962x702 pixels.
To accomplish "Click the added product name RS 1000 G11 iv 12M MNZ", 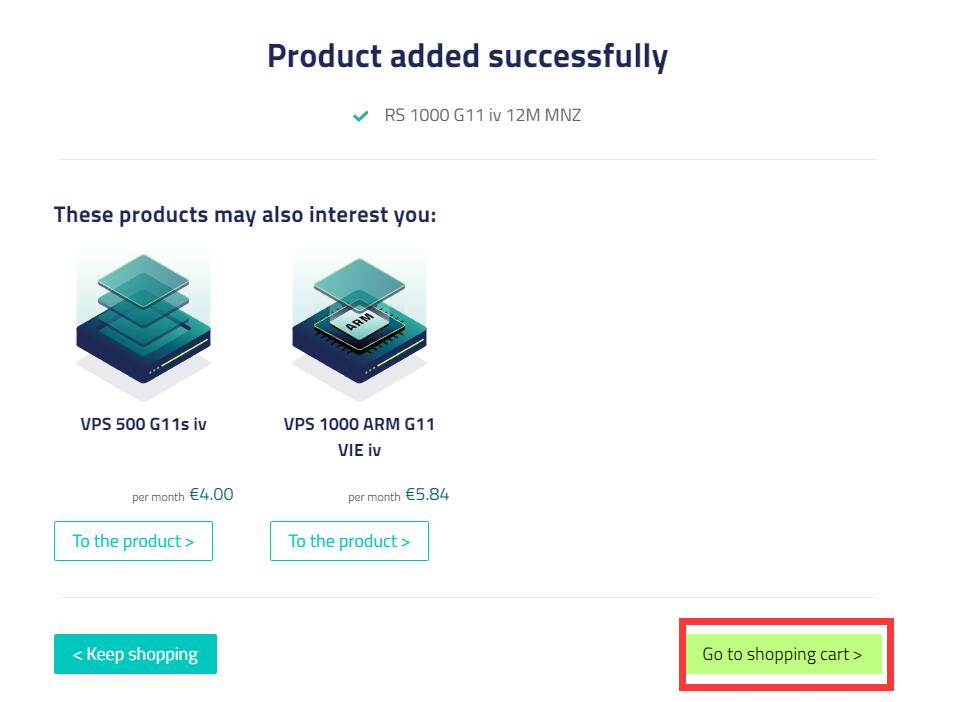I will tap(482, 116).
